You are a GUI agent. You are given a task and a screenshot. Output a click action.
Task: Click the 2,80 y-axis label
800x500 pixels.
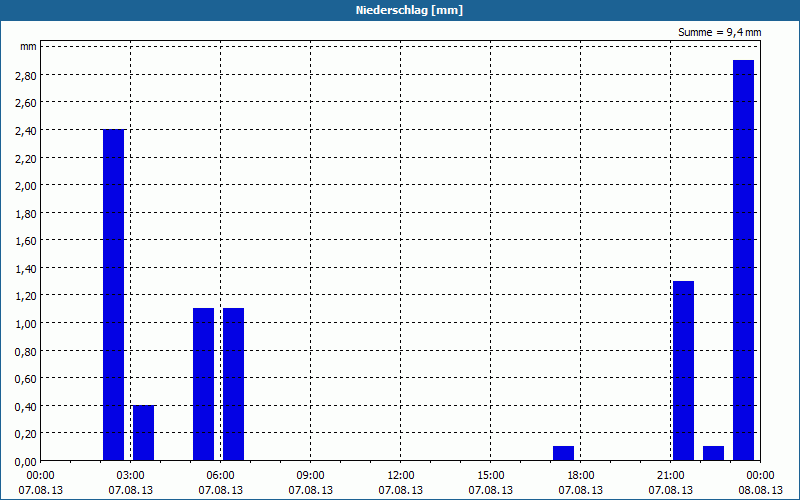[27, 76]
